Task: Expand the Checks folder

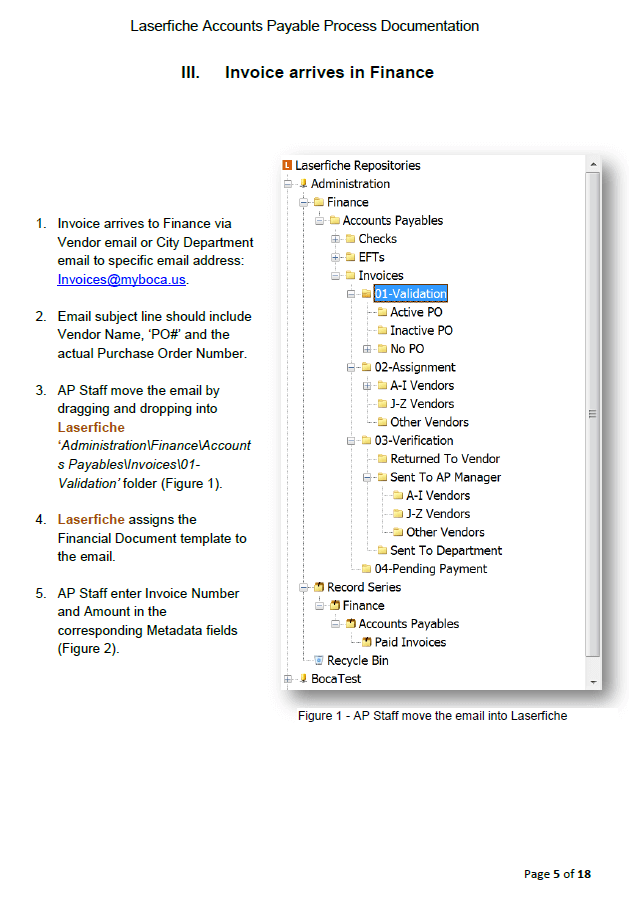Action: [335, 239]
